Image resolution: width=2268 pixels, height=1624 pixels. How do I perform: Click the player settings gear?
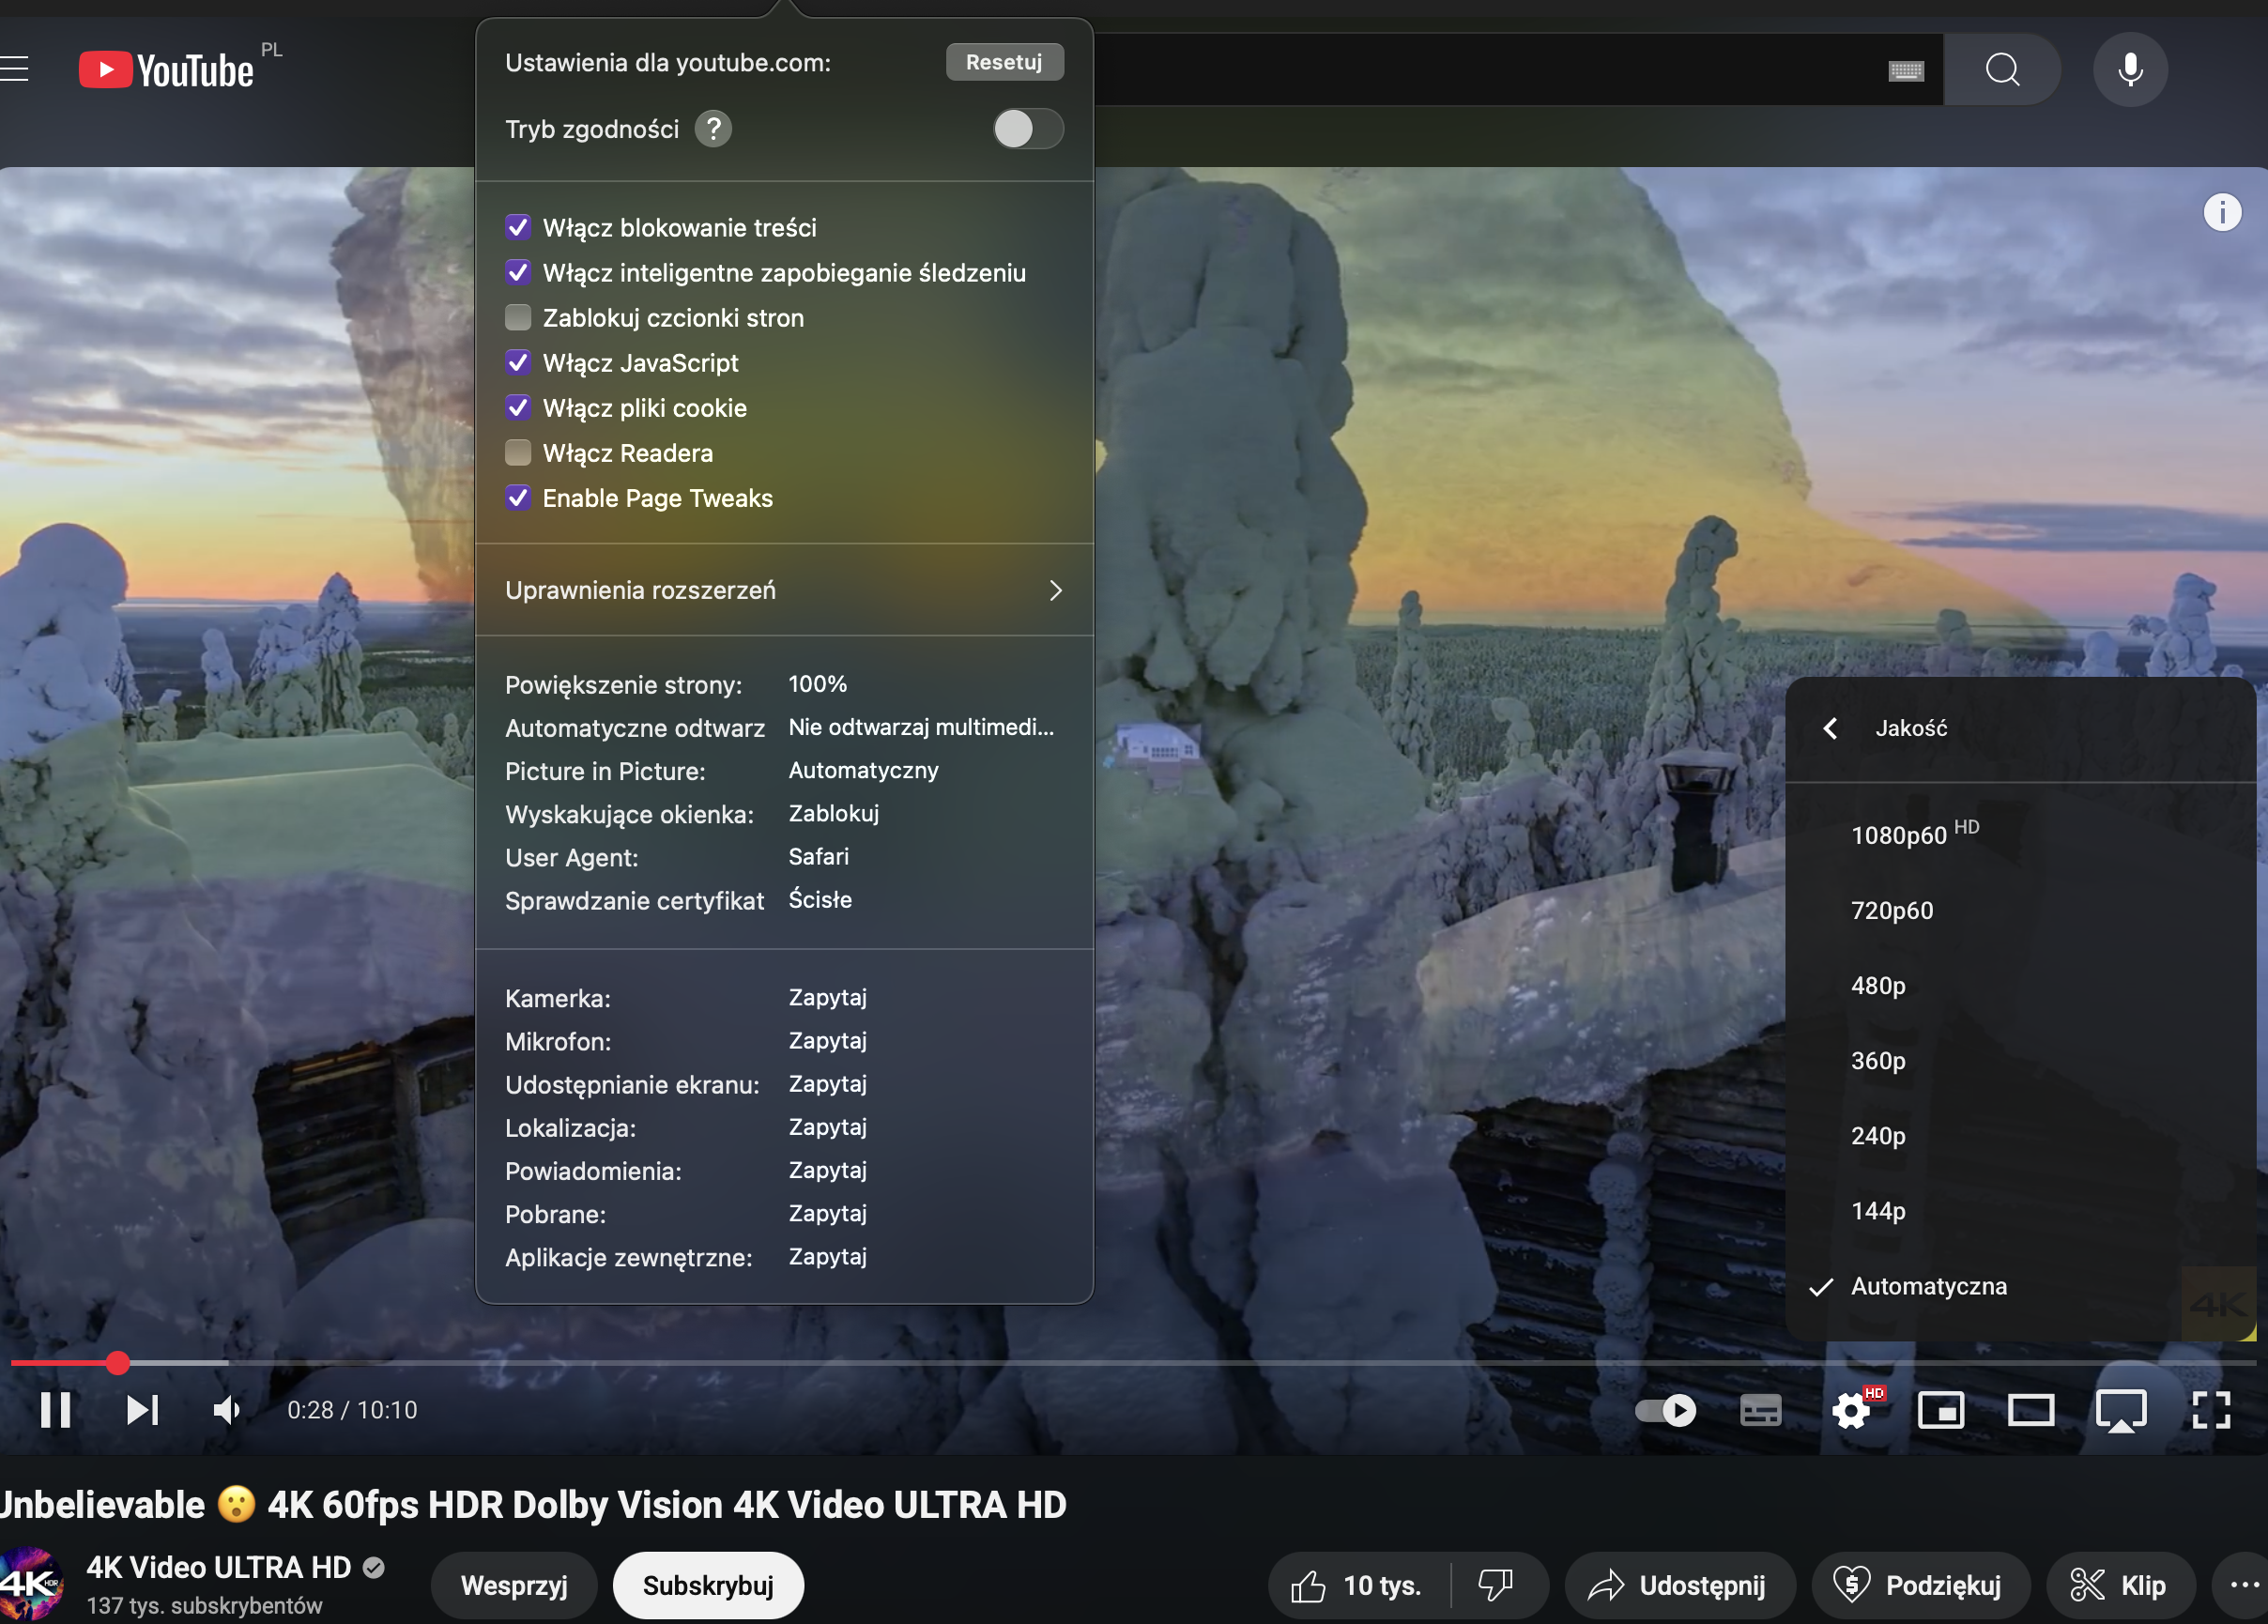1851,1410
